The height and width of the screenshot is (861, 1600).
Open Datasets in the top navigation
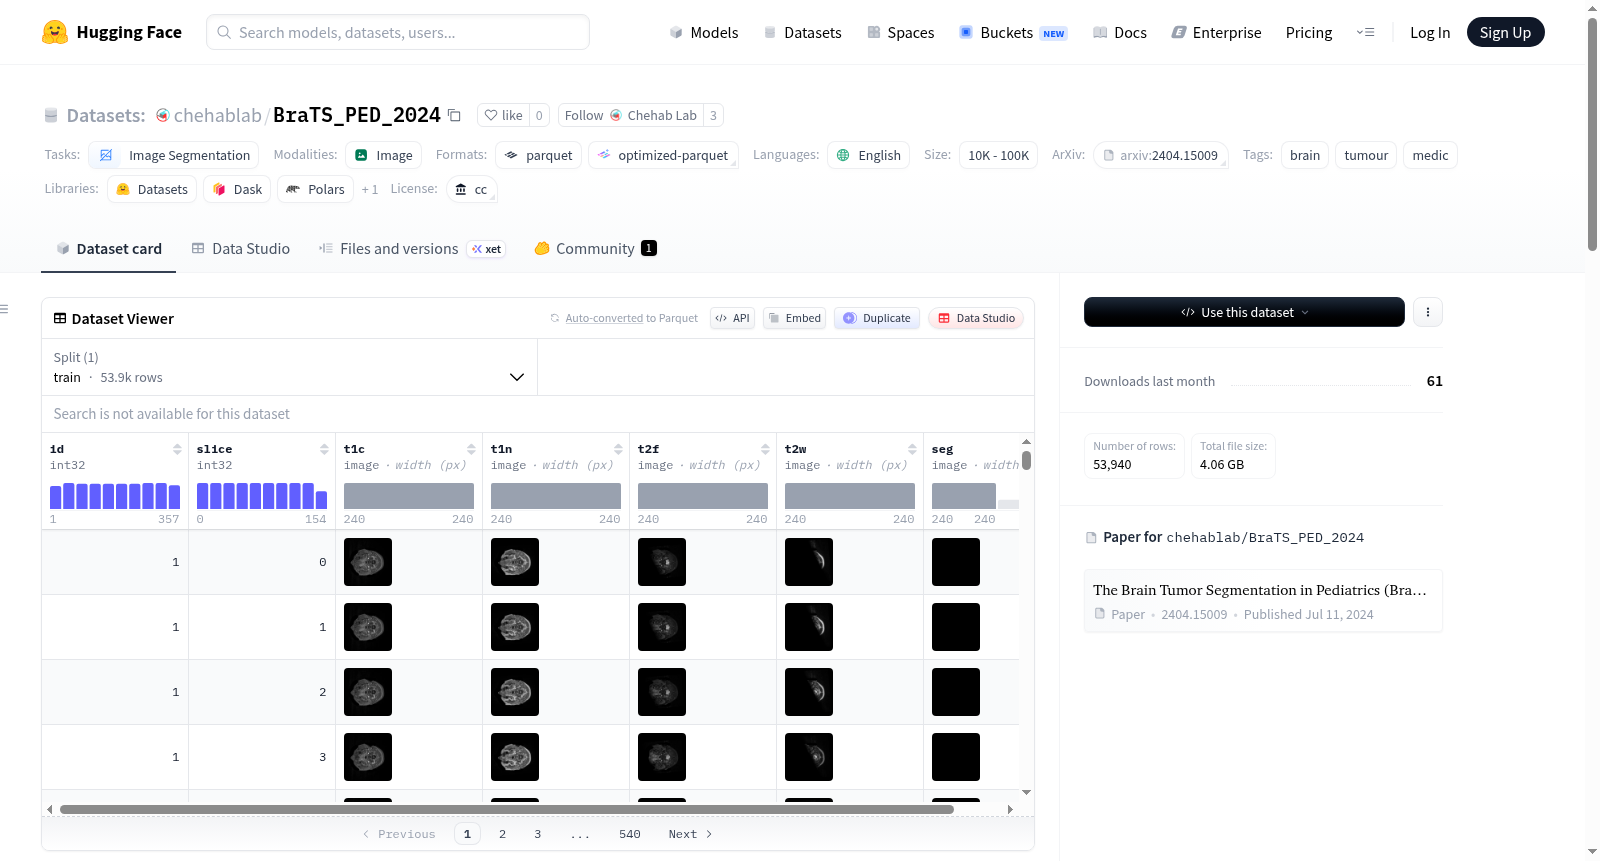point(802,32)
